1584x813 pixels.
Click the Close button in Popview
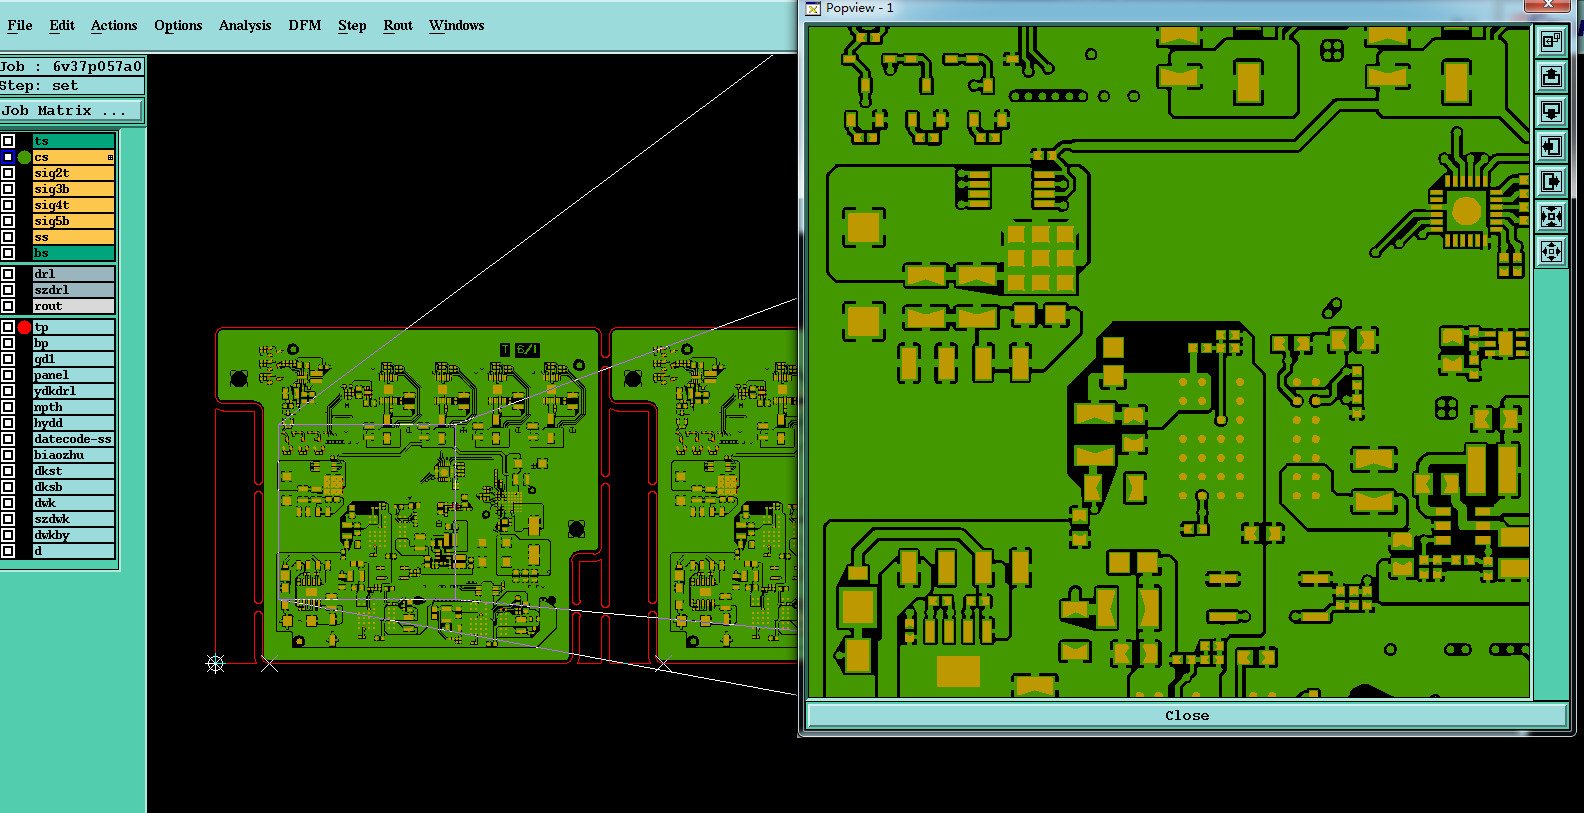(x=1187, y=715)
